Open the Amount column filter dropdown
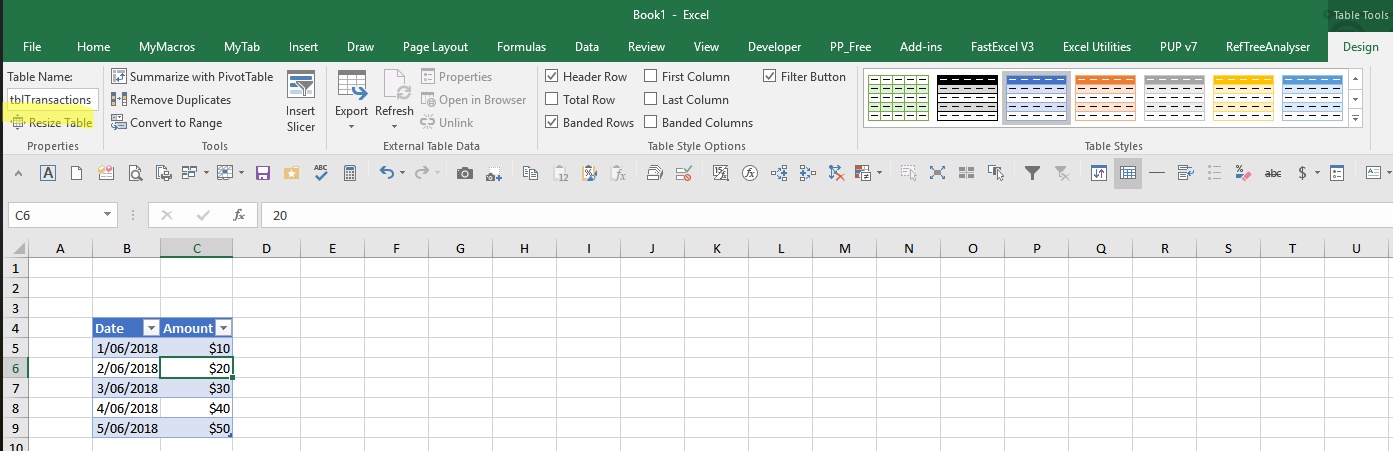Image resolution: width=1393 pixels, height=451 pixels. tap(224, 328)
